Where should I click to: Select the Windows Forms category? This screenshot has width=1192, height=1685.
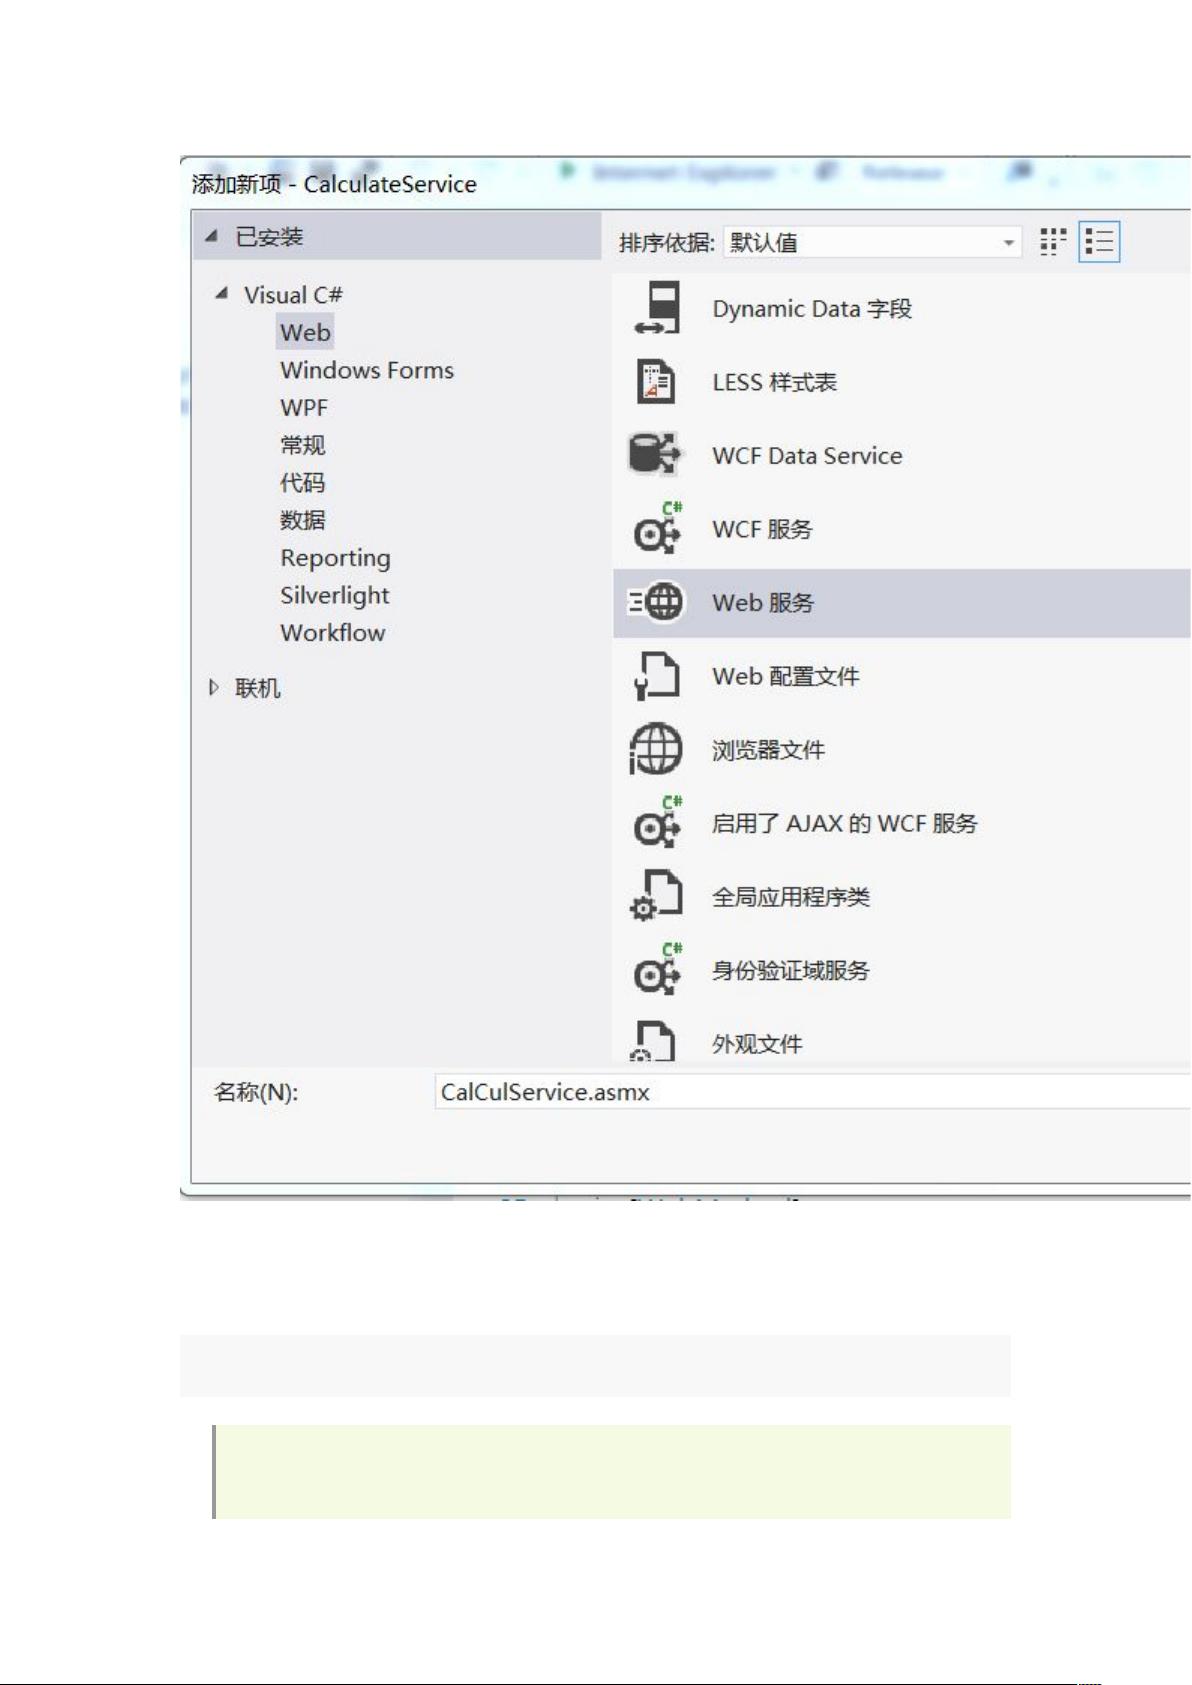coord(367,370)
